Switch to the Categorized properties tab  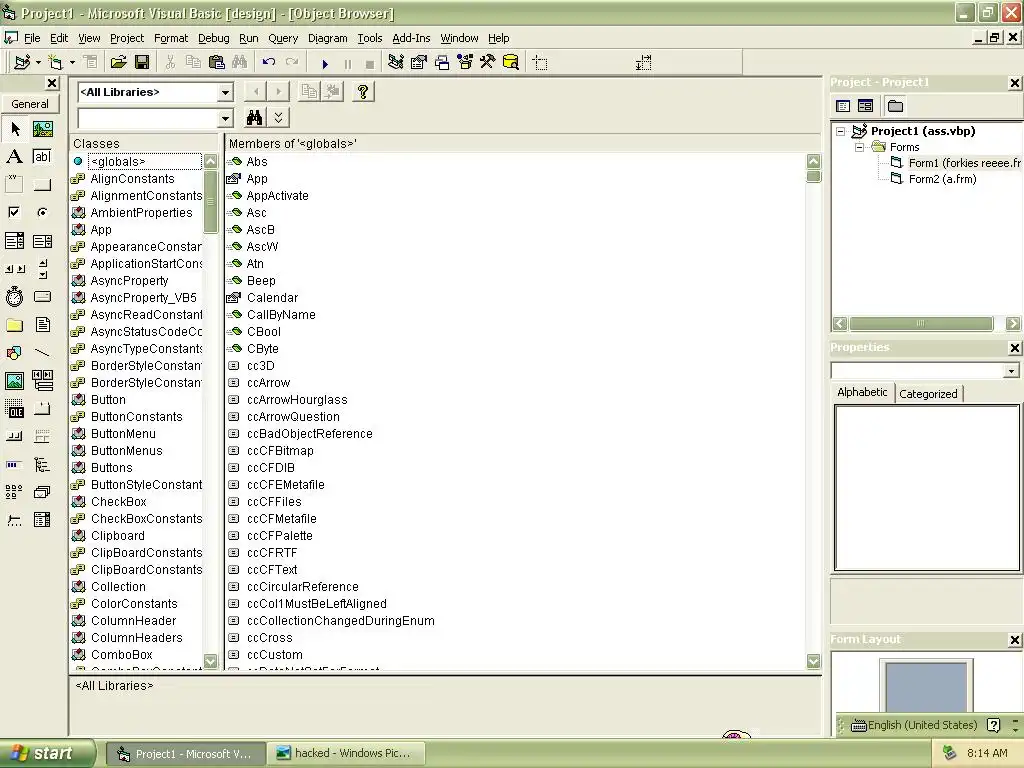[x=928, y=394]
